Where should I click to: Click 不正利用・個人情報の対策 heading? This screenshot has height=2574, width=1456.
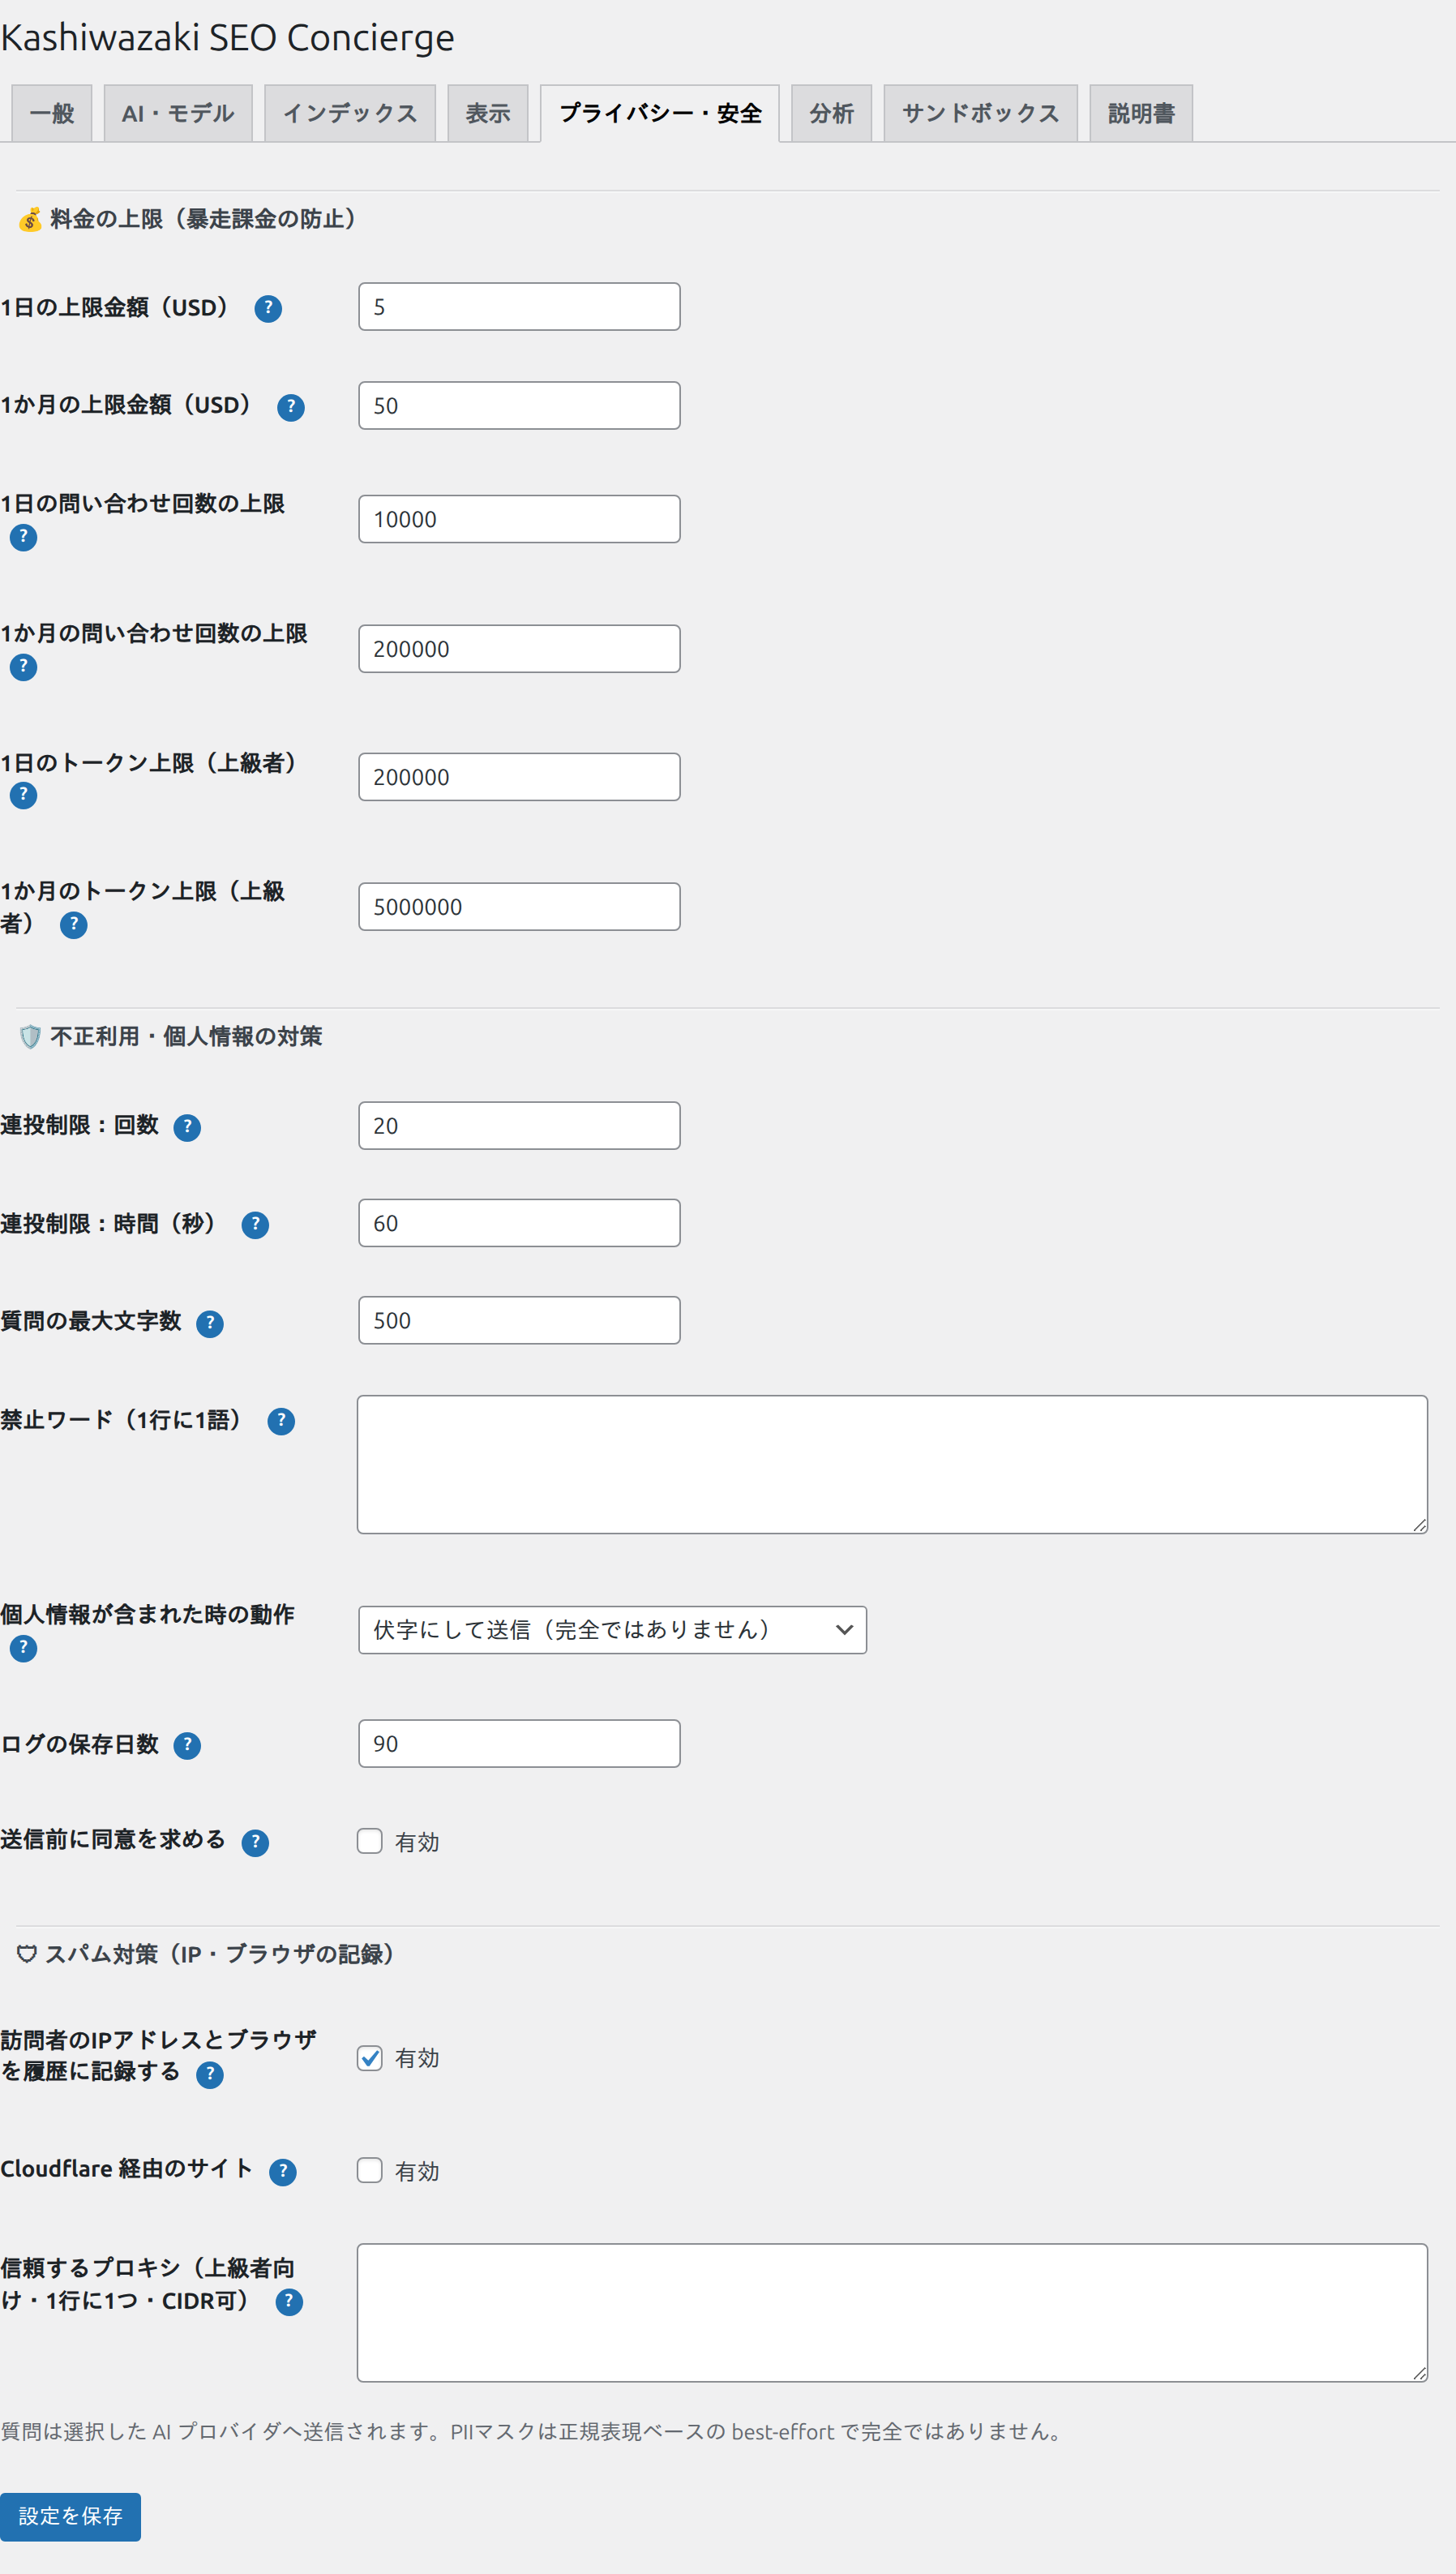(170, 1036)
